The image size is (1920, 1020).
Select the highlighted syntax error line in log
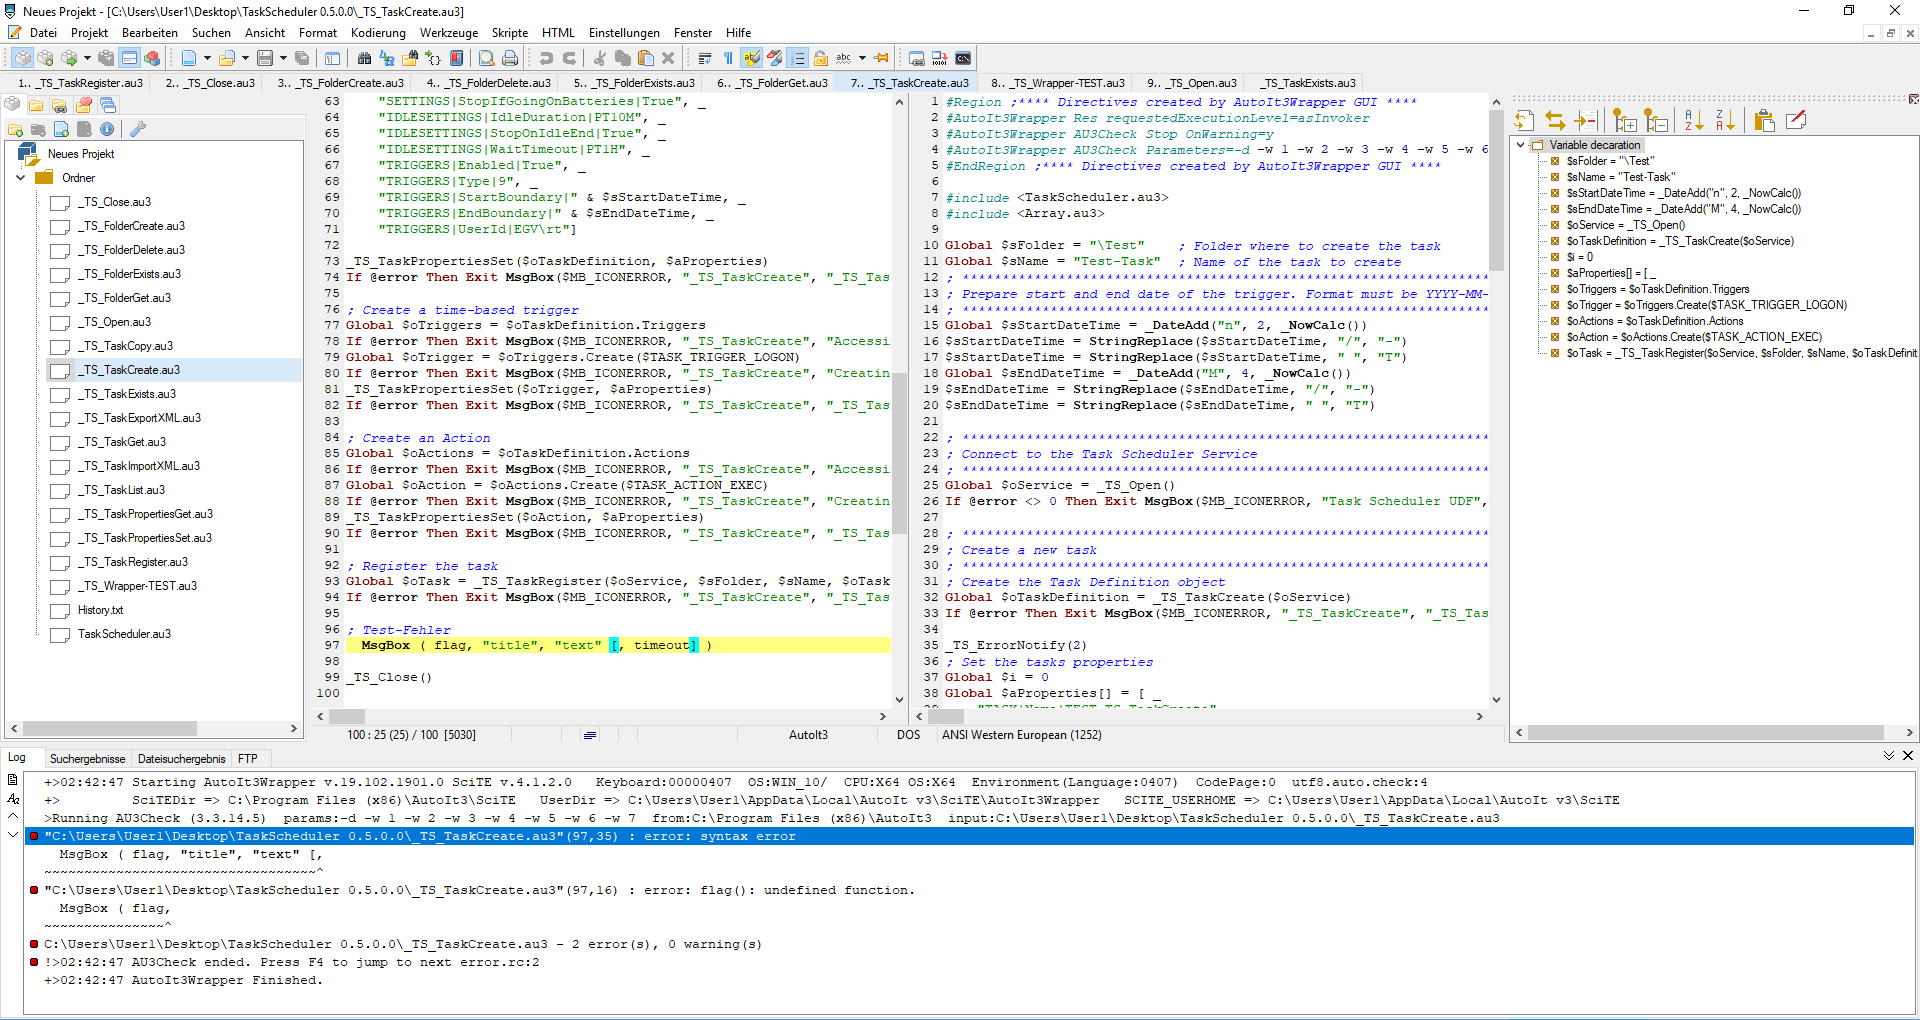tap(420, 836)
